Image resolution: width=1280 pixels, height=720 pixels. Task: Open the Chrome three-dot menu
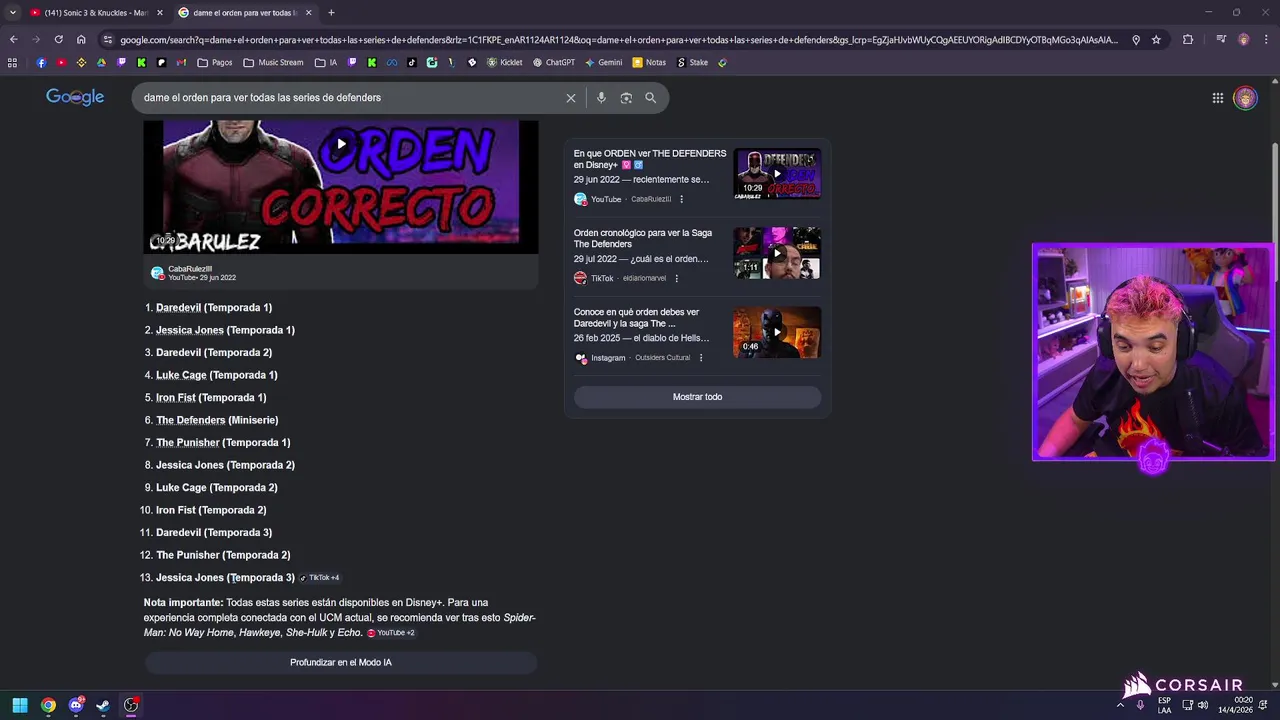[1266, 40]
